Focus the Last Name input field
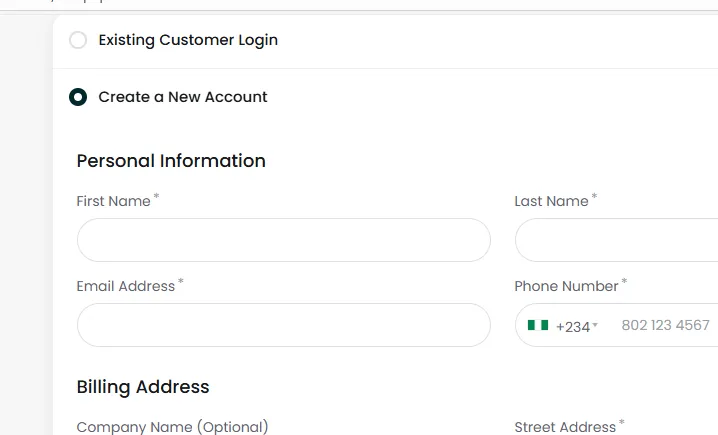The height and width of the screenshot is (435, 718). (616, 240)
